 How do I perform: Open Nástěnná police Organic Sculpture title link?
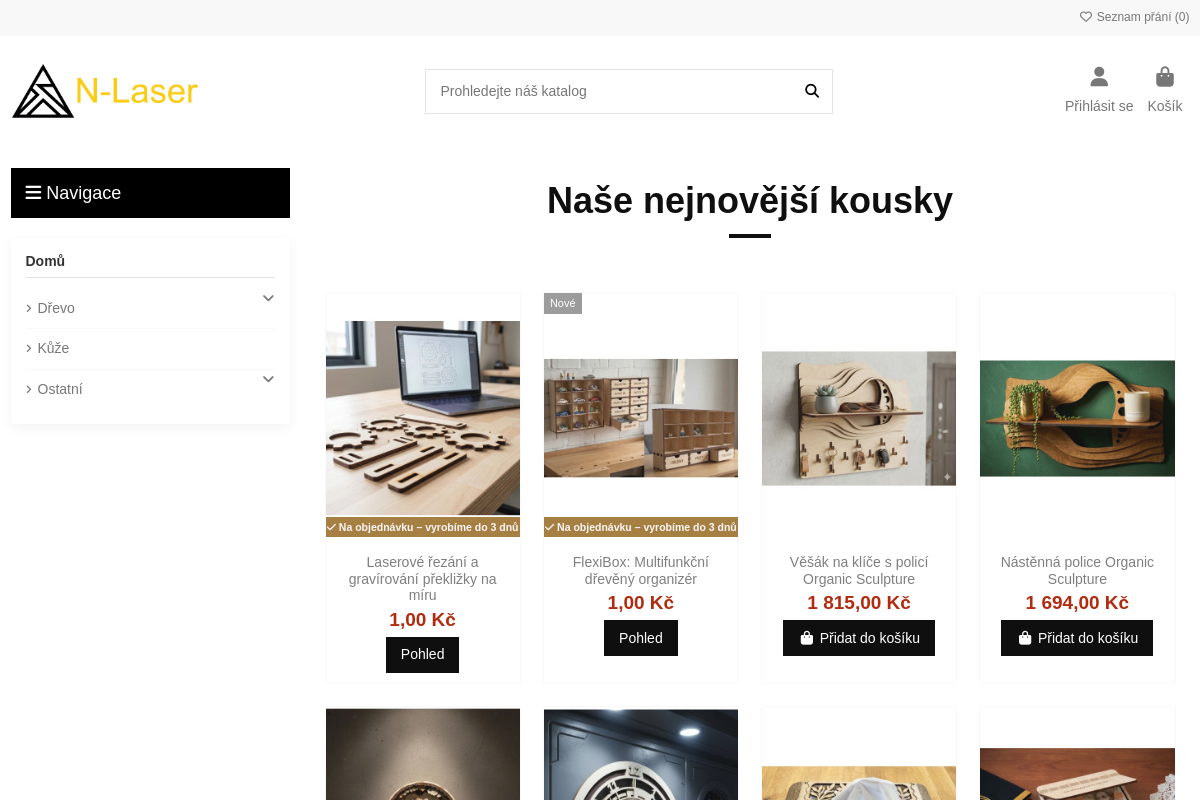coord(1077,570)
